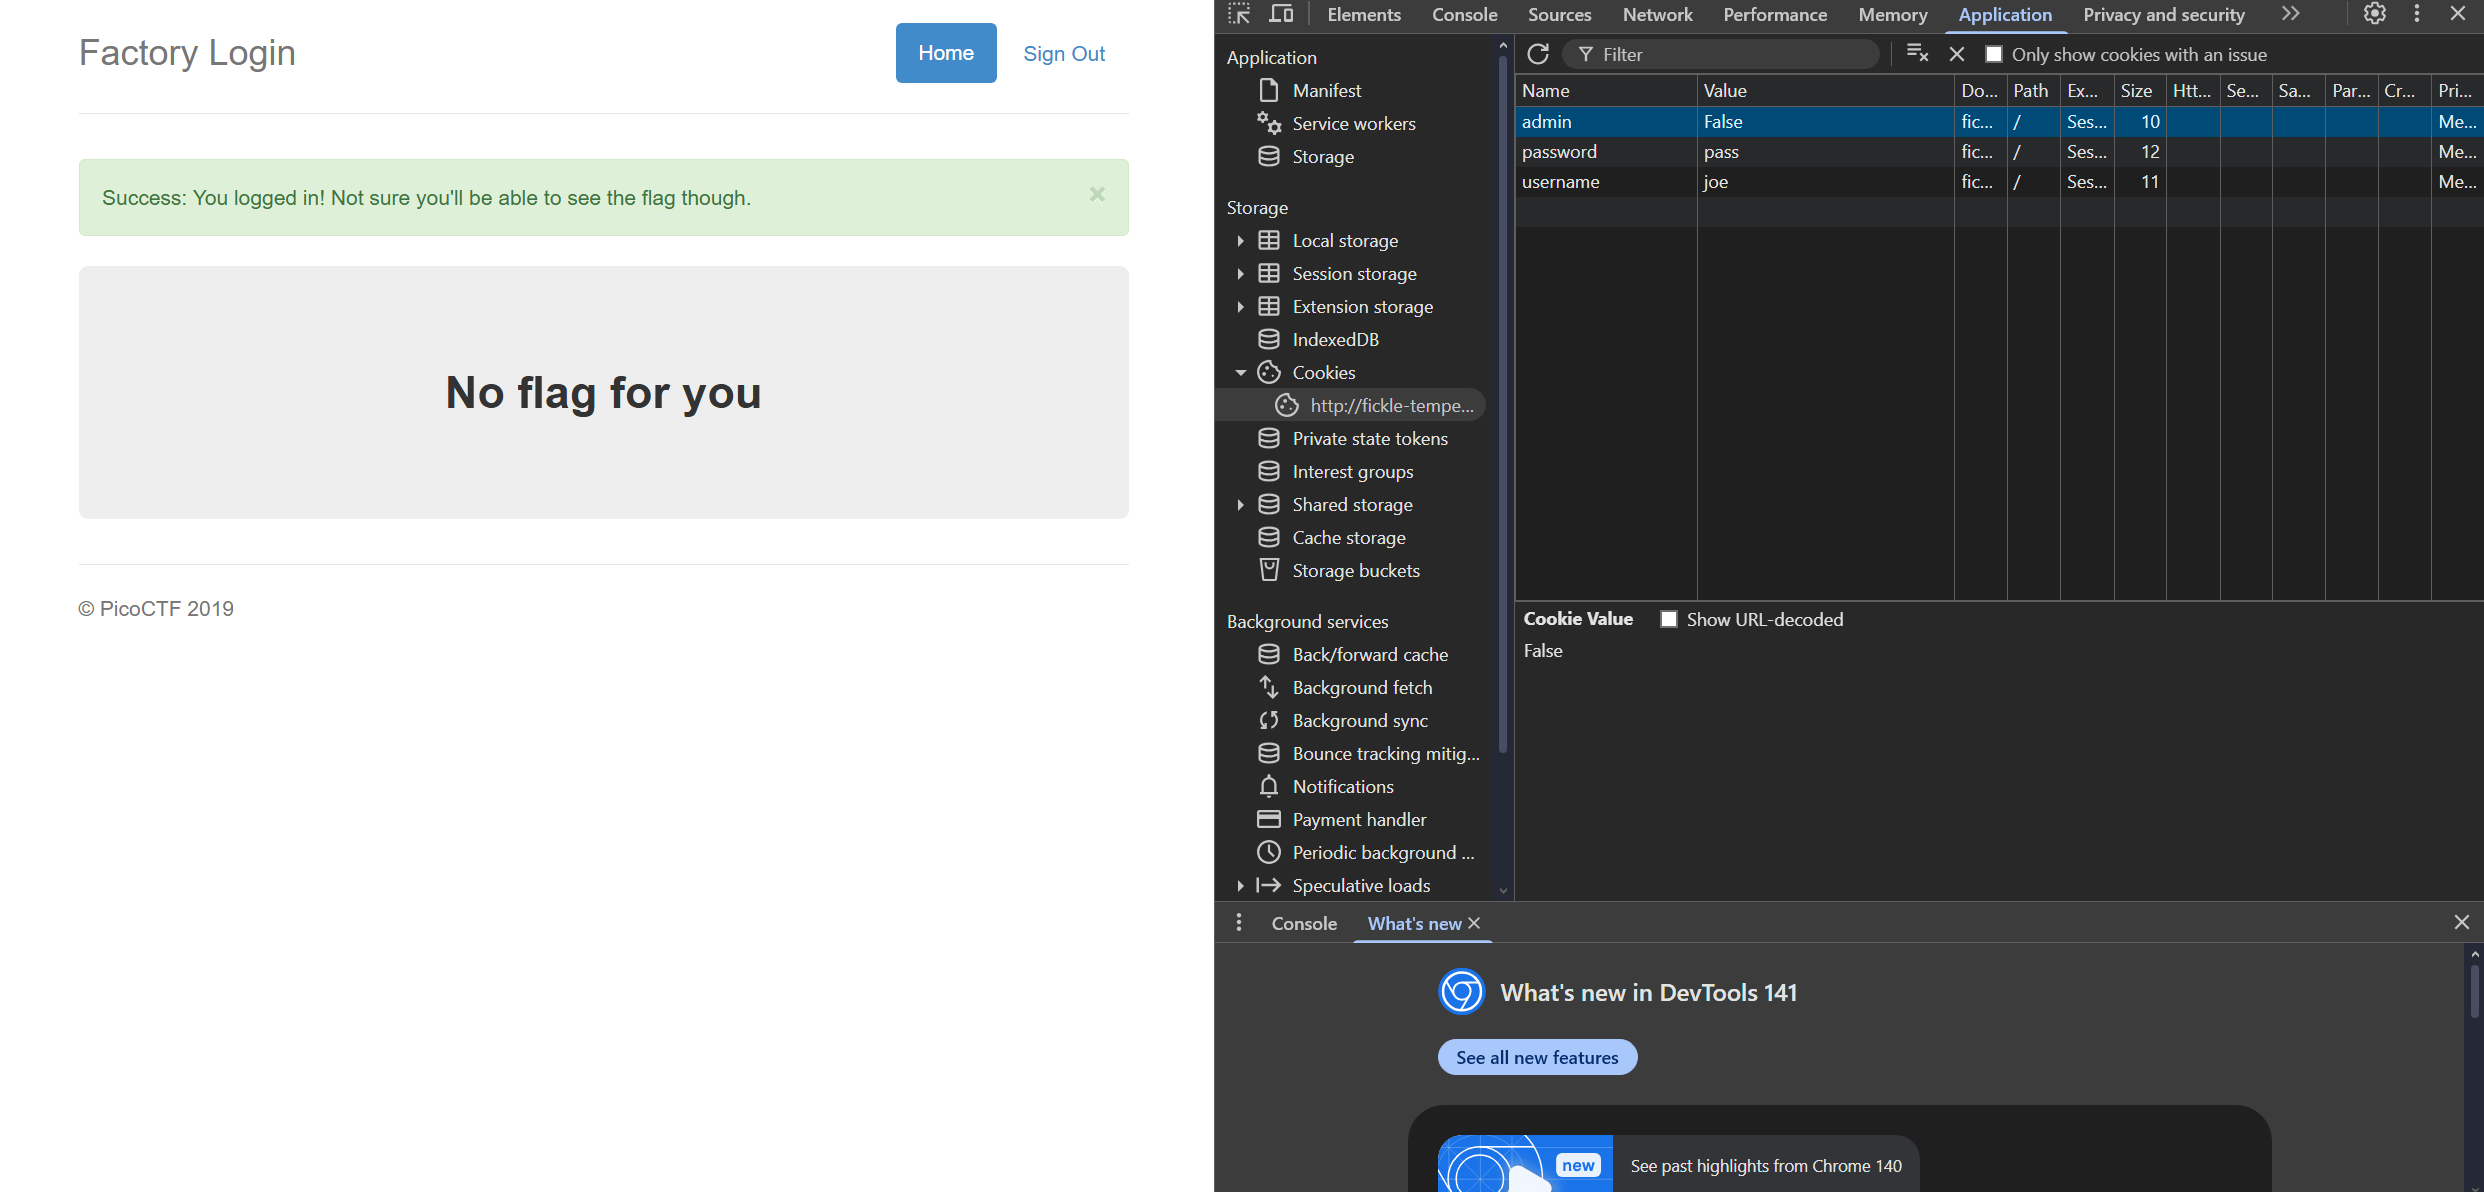Switch to the Network tab
Viewport: 2484px width, 1192px height.
1657,14
